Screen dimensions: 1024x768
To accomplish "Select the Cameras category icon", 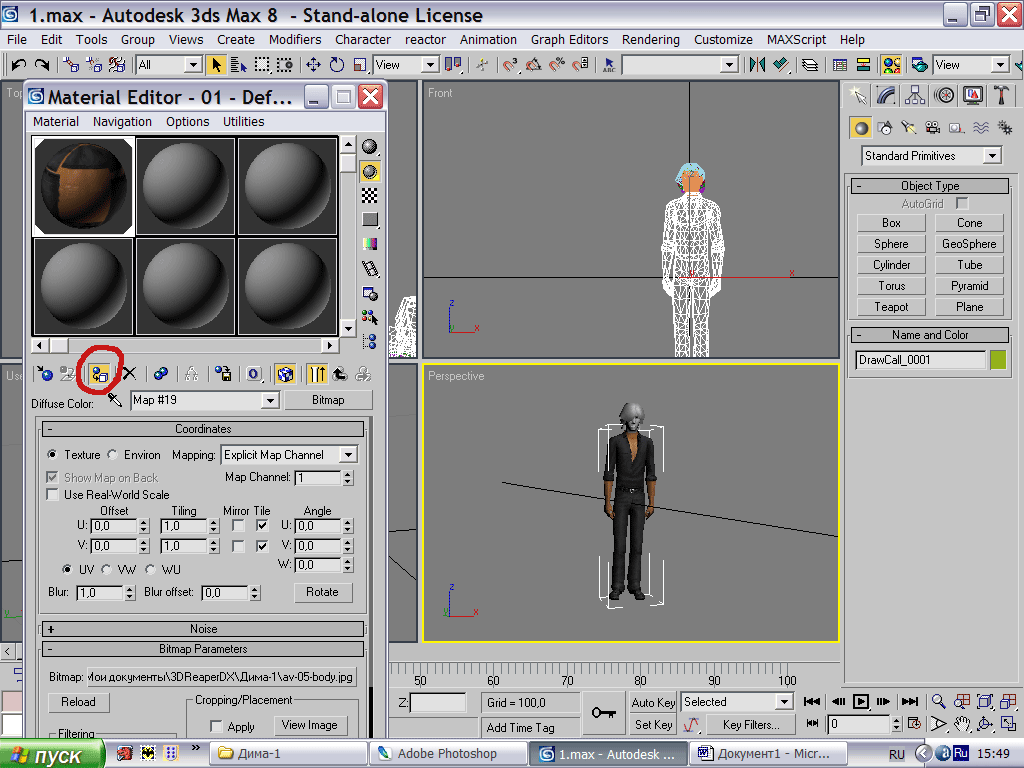I will point(933,128).
